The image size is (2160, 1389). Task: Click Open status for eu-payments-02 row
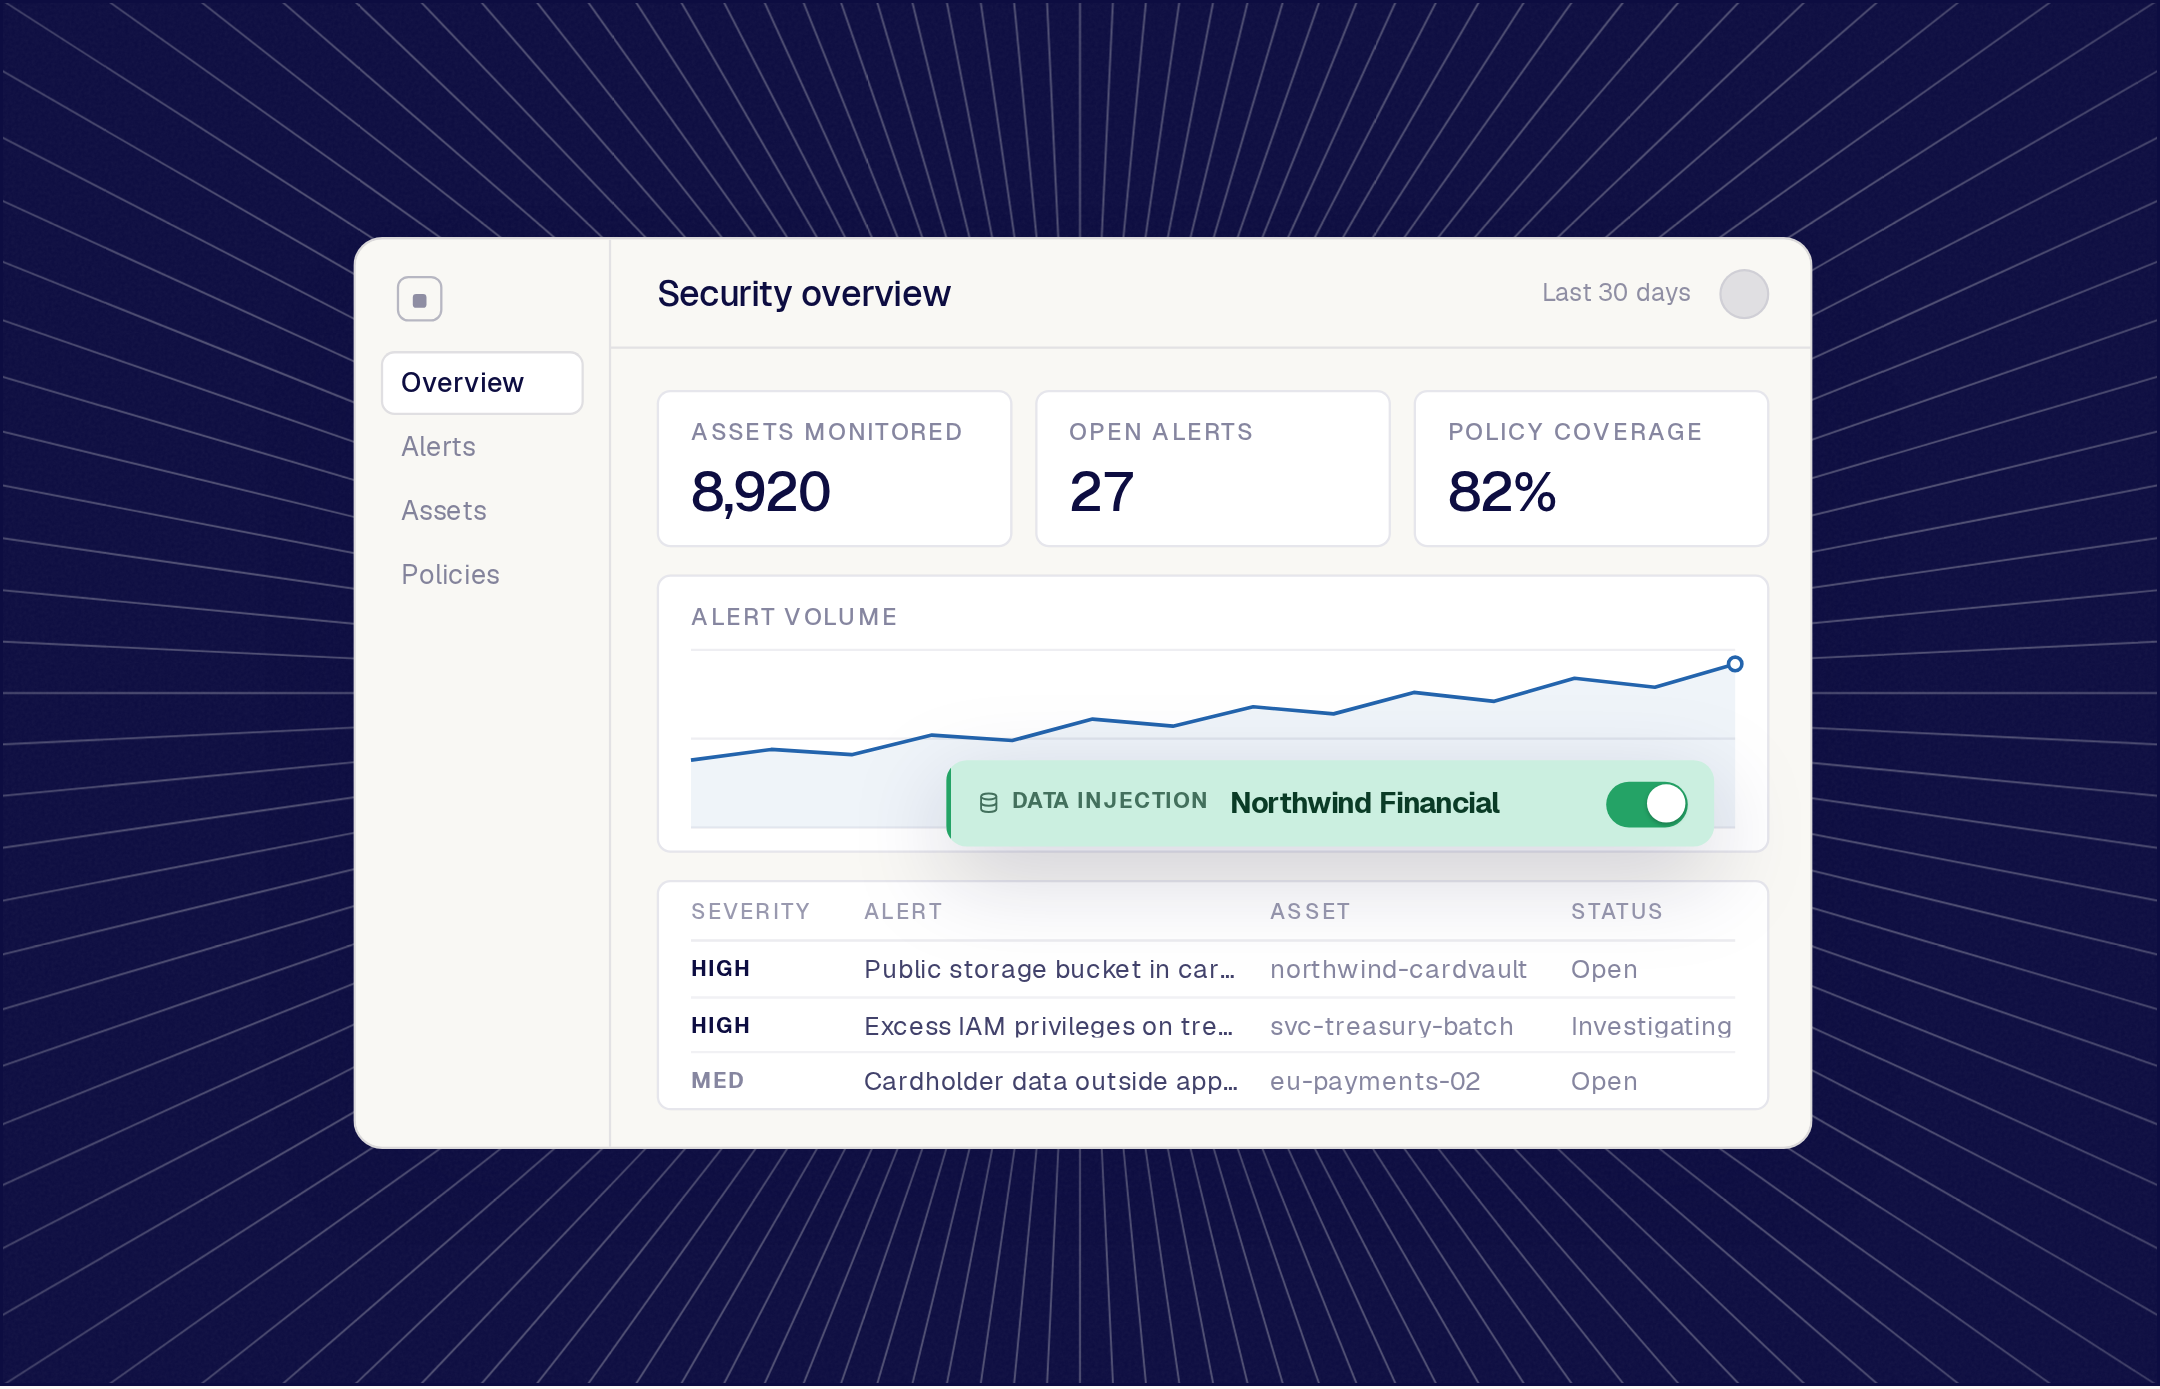tap(1604, 1082)
